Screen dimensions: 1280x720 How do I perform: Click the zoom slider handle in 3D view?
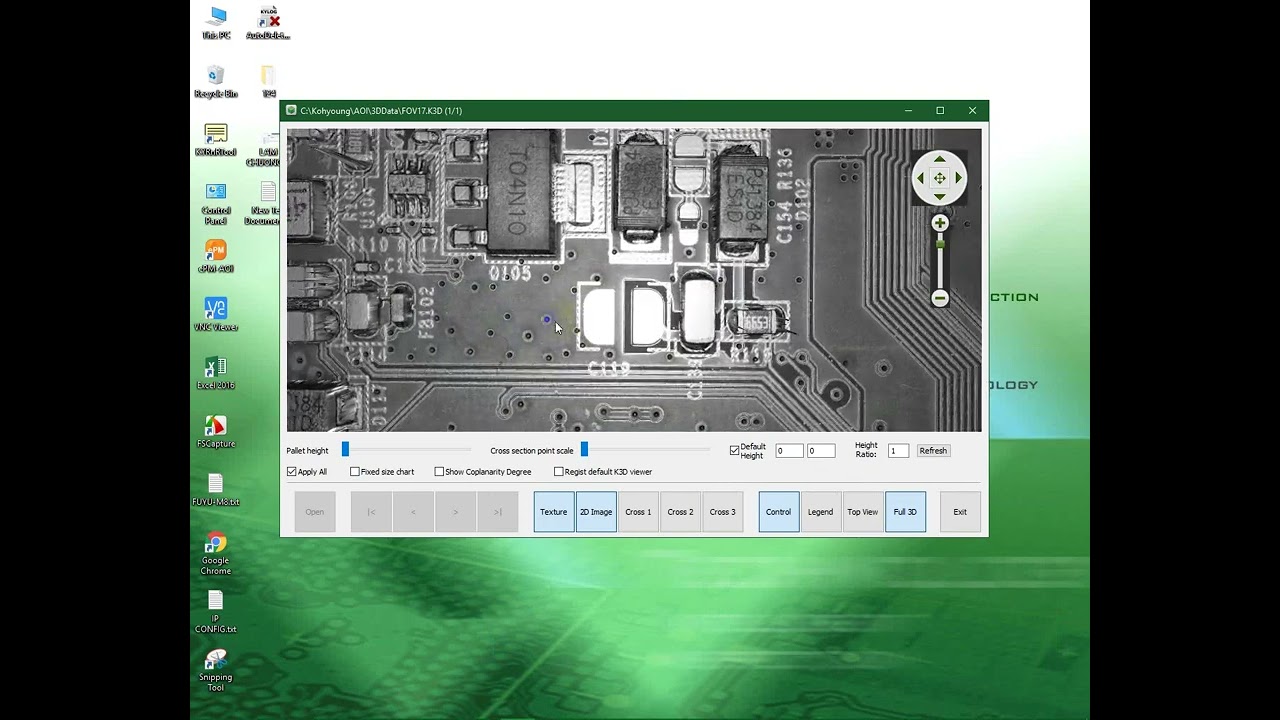point(940,243)
